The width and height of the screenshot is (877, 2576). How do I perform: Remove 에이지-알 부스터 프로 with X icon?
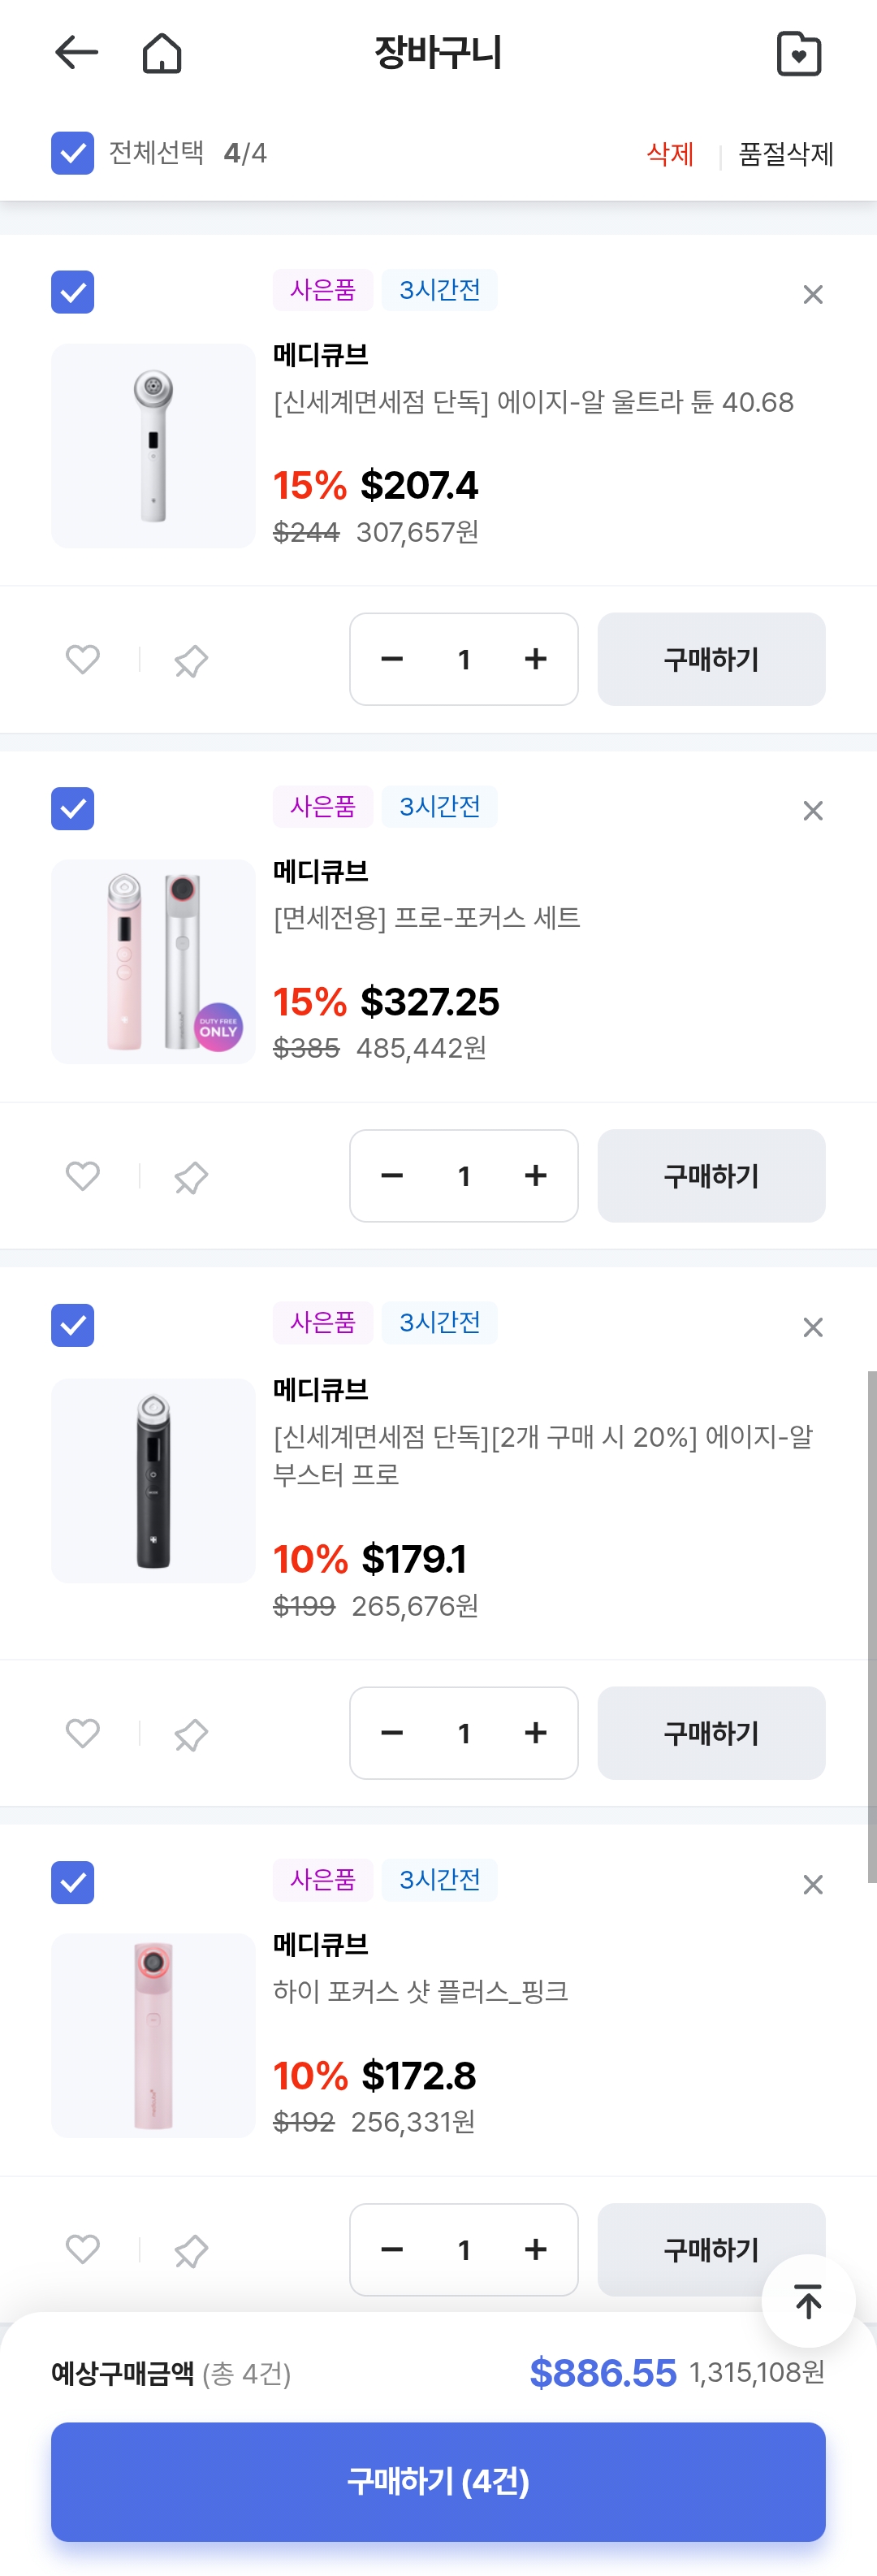click(x=812, y=1327)
